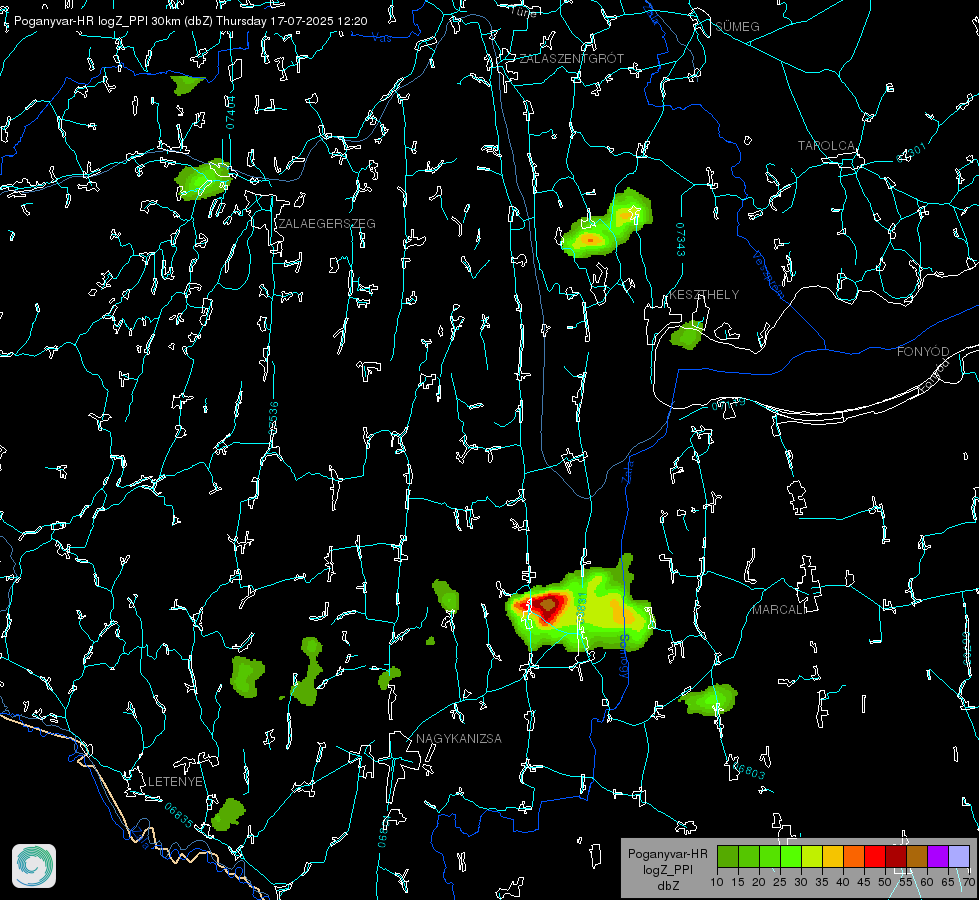Viewport: 979px width, 900px height.
Task: Click the legend label logZ_PPI
Action: pos(667,869)
